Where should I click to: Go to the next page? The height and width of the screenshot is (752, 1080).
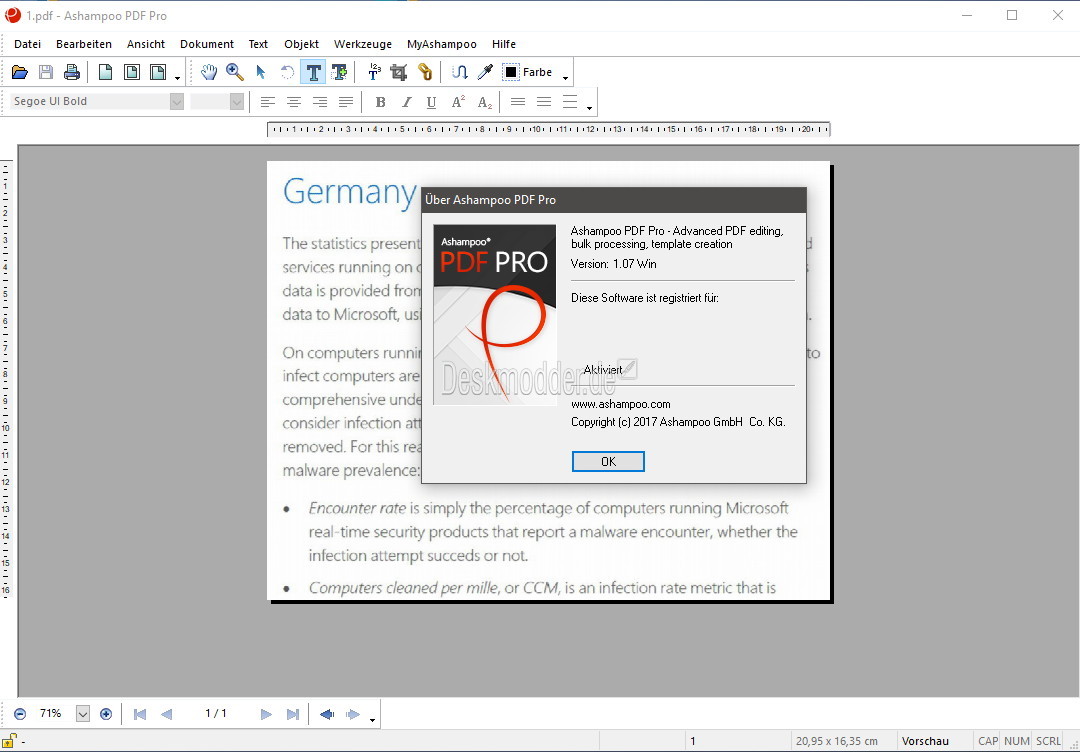pyautogui.click(x=267, y=714)
